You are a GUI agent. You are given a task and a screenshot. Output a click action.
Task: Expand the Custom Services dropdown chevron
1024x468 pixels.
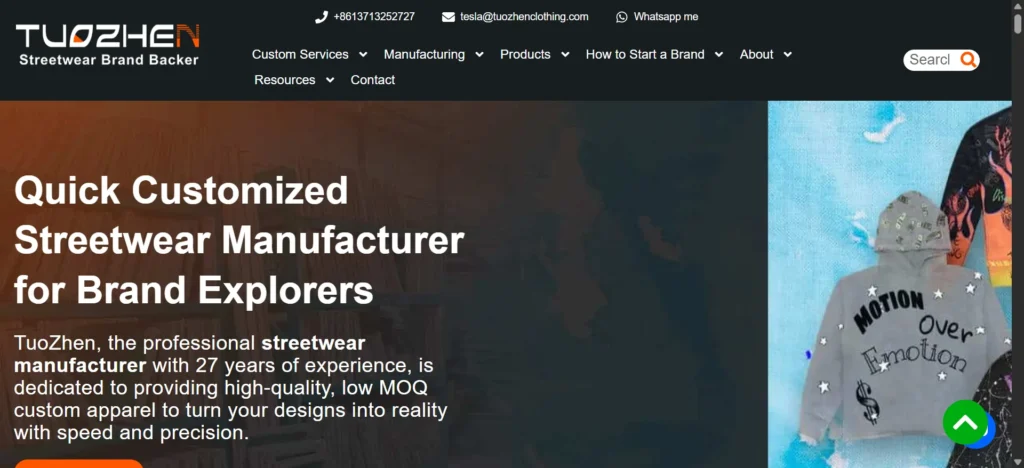click(363, 55)
